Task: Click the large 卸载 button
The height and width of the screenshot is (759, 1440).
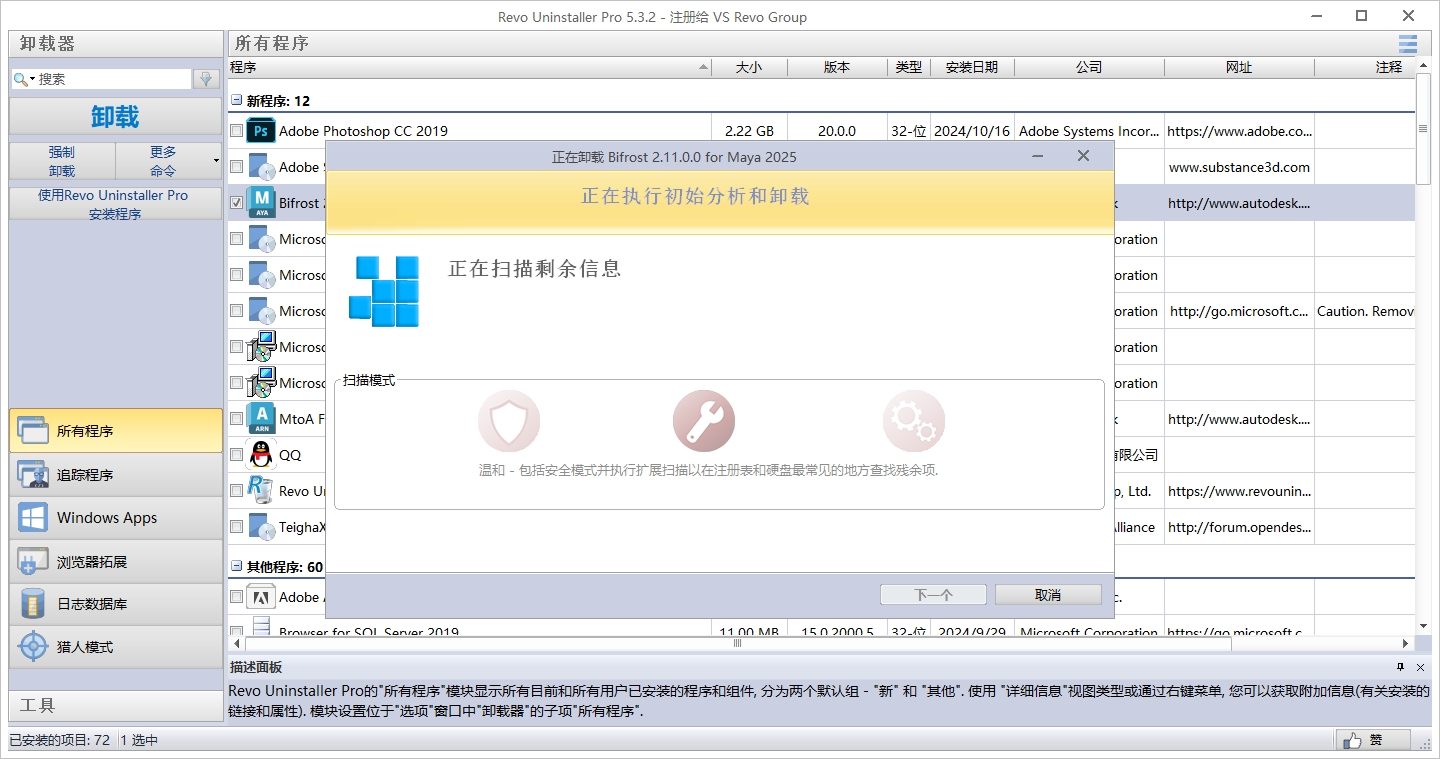Action: coord(115,116)
